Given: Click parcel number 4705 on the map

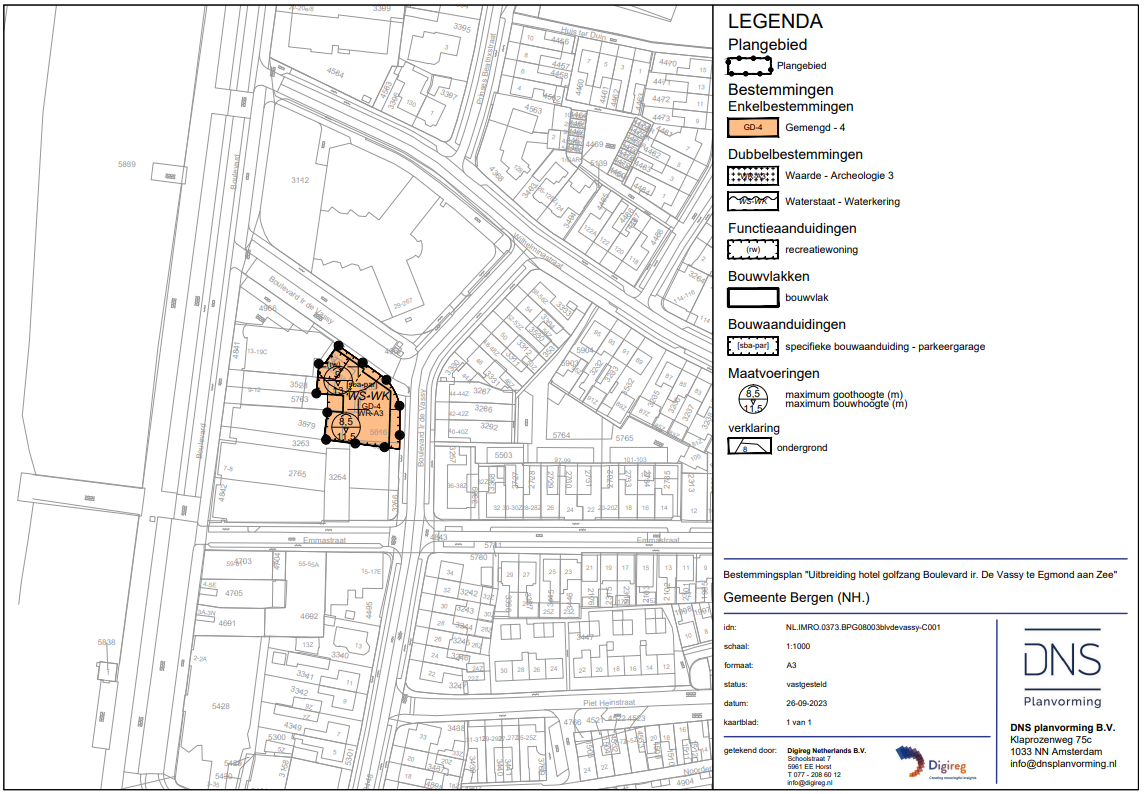Looking at the screenshot, I should pos(234,593).
